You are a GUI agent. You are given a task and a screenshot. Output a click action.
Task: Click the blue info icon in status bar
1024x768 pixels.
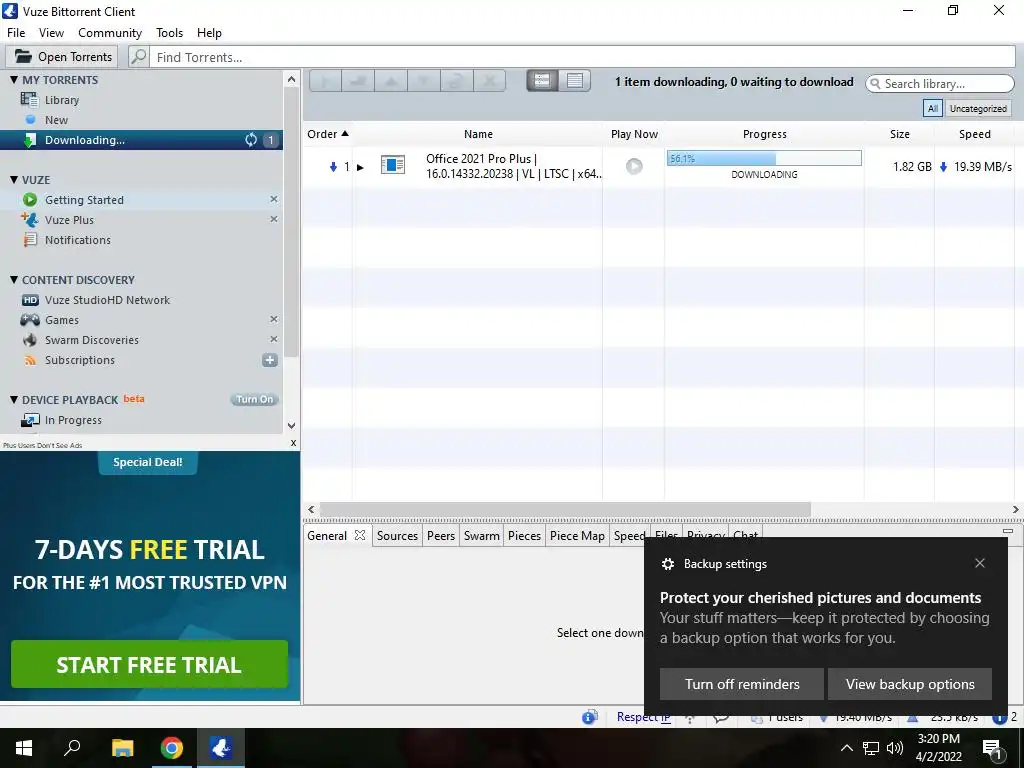click(590, 717)
